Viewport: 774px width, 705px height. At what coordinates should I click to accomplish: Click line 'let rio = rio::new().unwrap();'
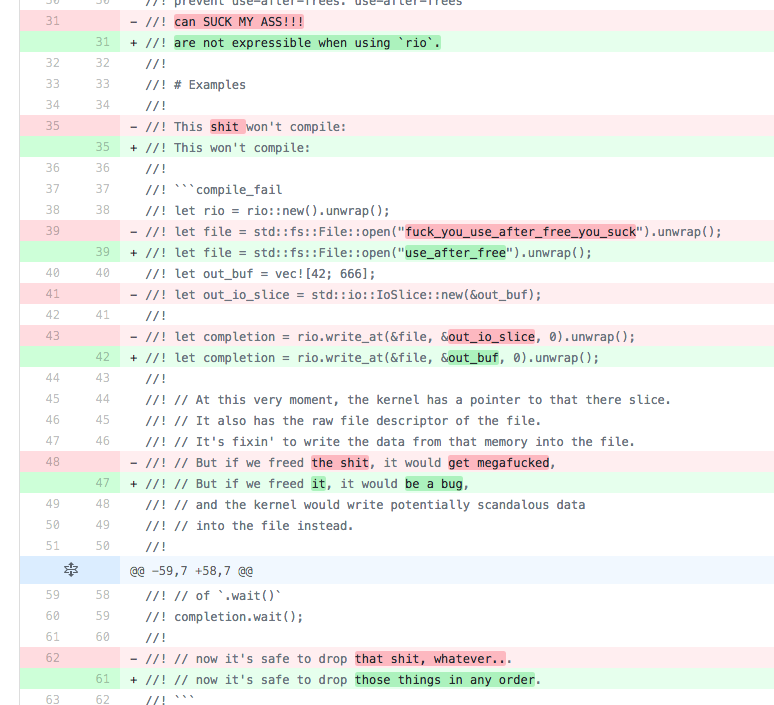pos(268,211)
